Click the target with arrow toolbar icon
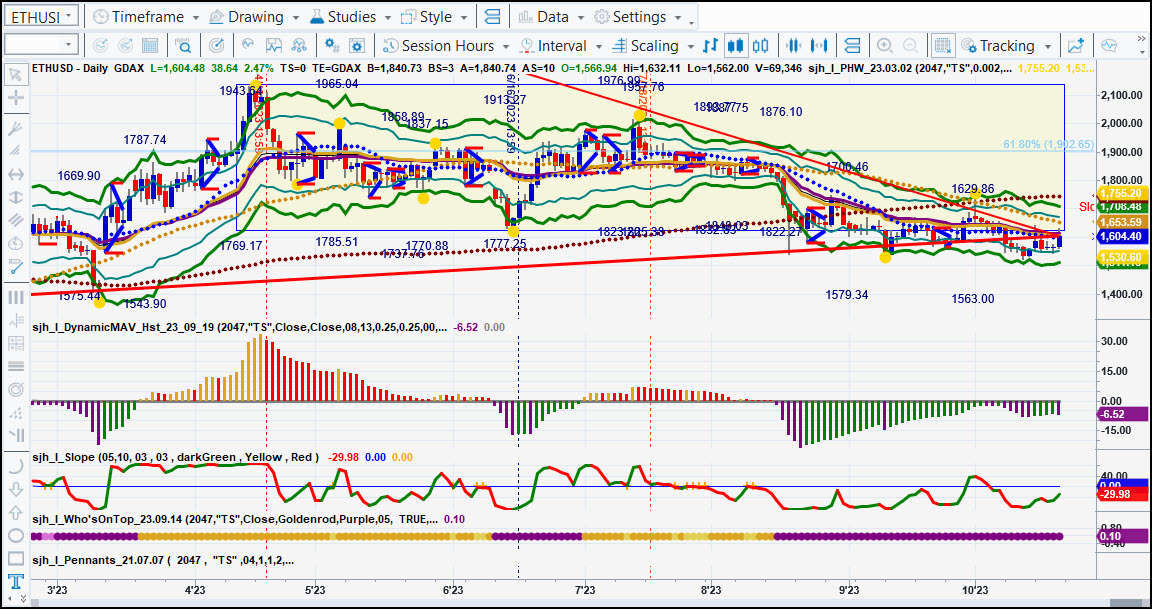 [216, 46]
